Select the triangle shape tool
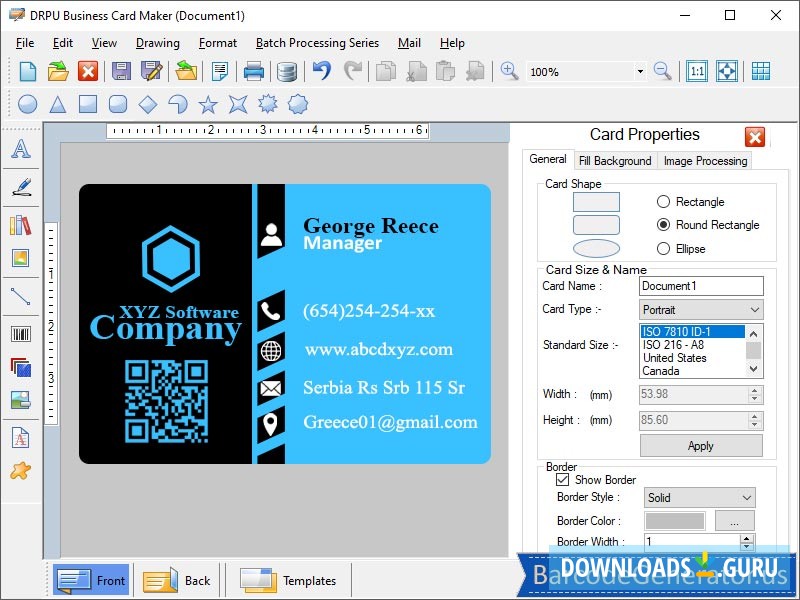The height and width of the screenshot is (600, 800). tap(58, 104)
